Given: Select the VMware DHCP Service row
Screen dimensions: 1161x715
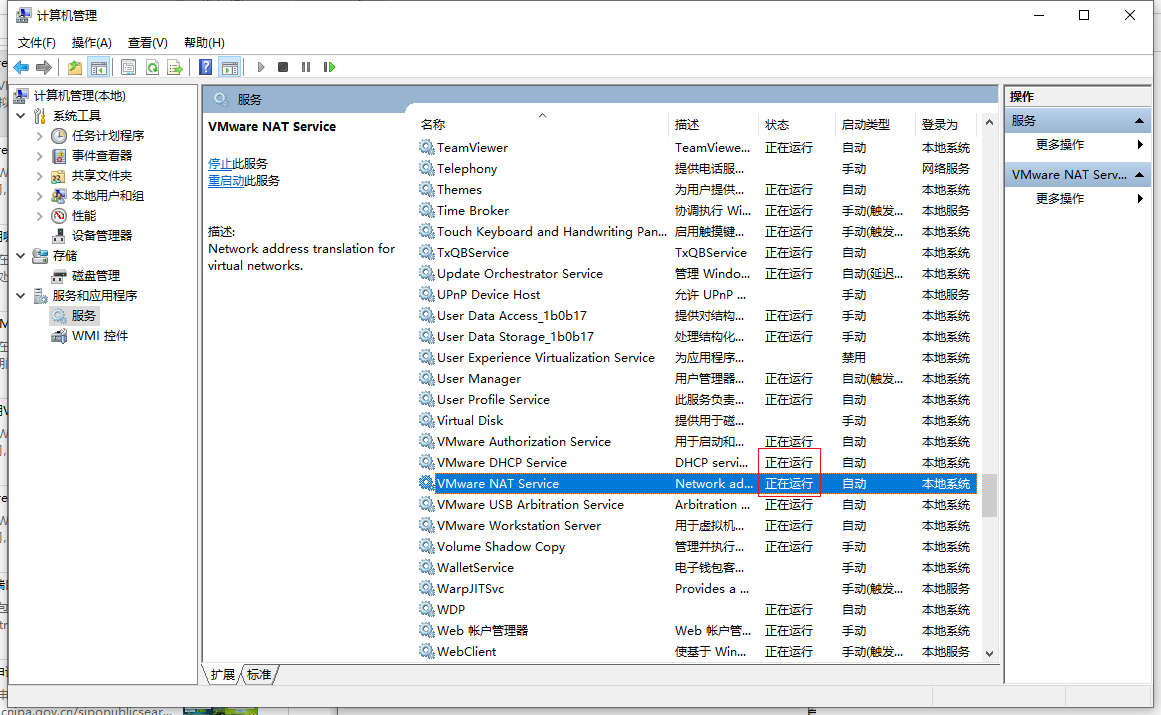Looking at the screenshot, I should tap(696, 463).
